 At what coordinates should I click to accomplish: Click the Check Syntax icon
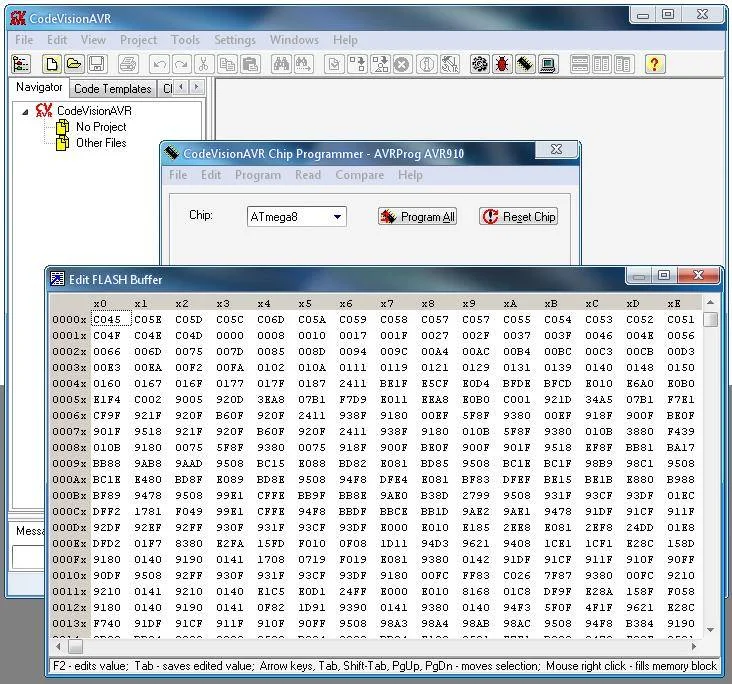point(334,64)
